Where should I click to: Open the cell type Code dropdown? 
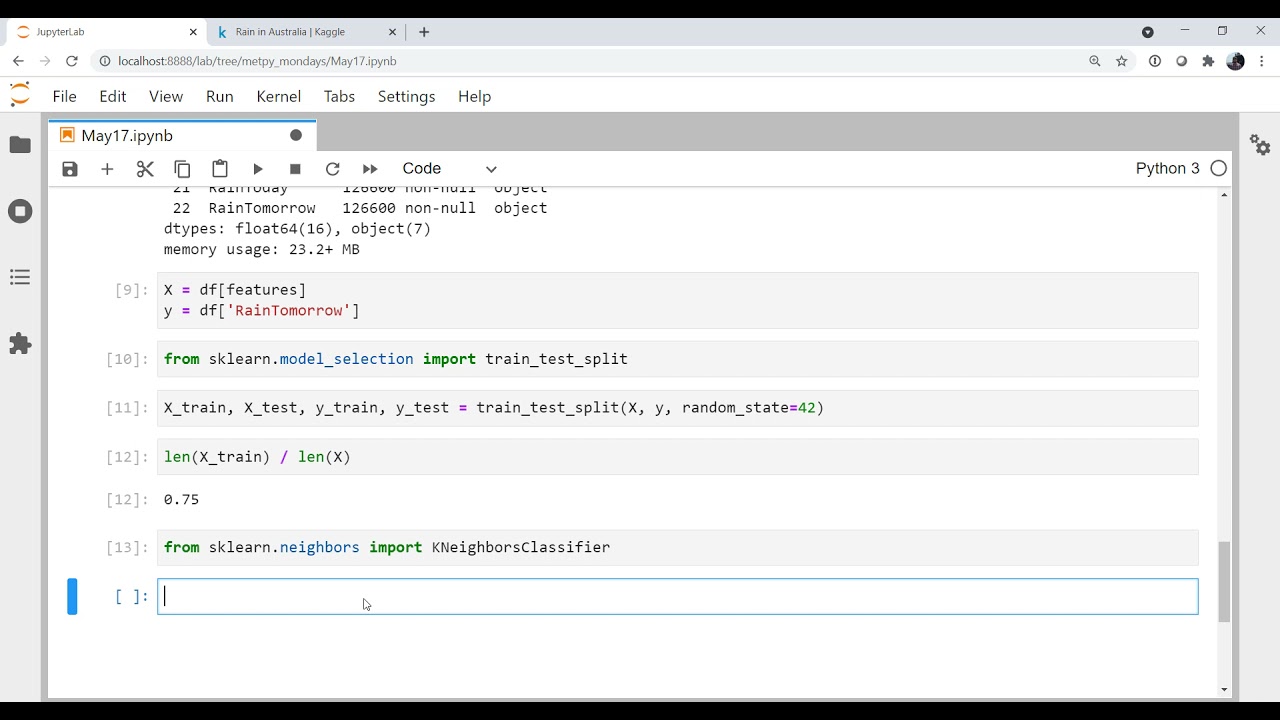tap(449, 169)
